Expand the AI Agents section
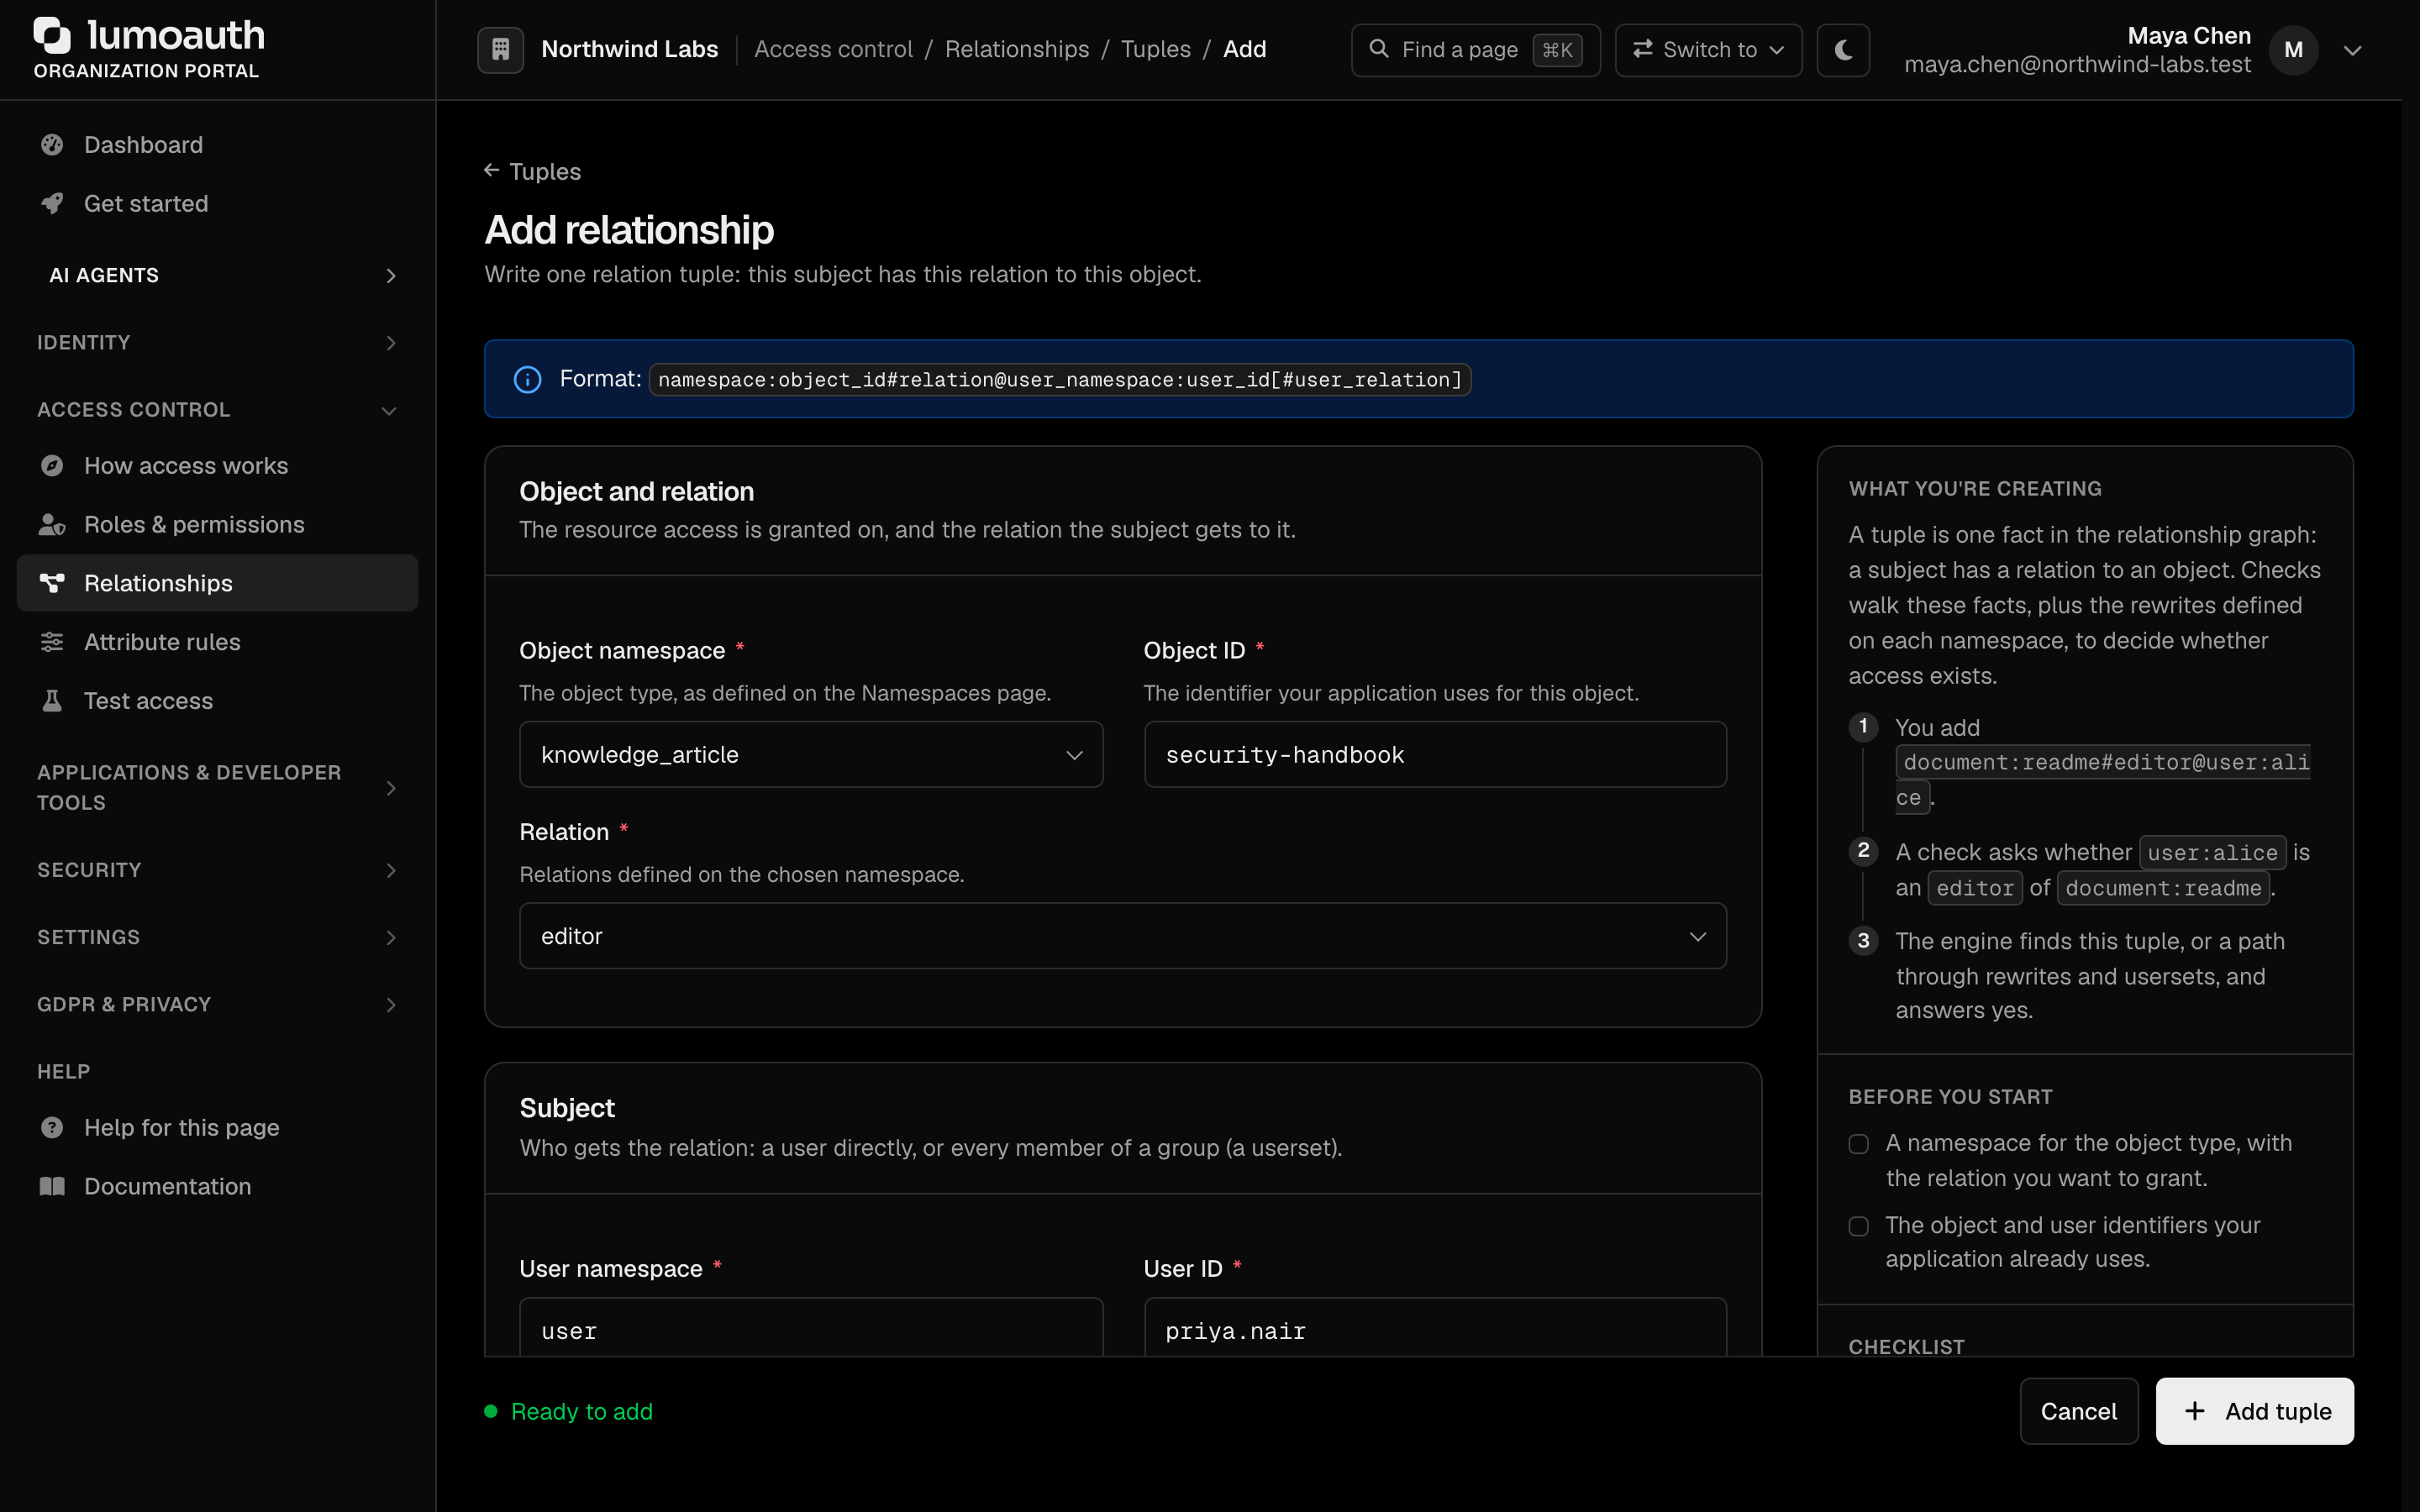This screenshot has width=2420, height=1512. coord(218,275)
